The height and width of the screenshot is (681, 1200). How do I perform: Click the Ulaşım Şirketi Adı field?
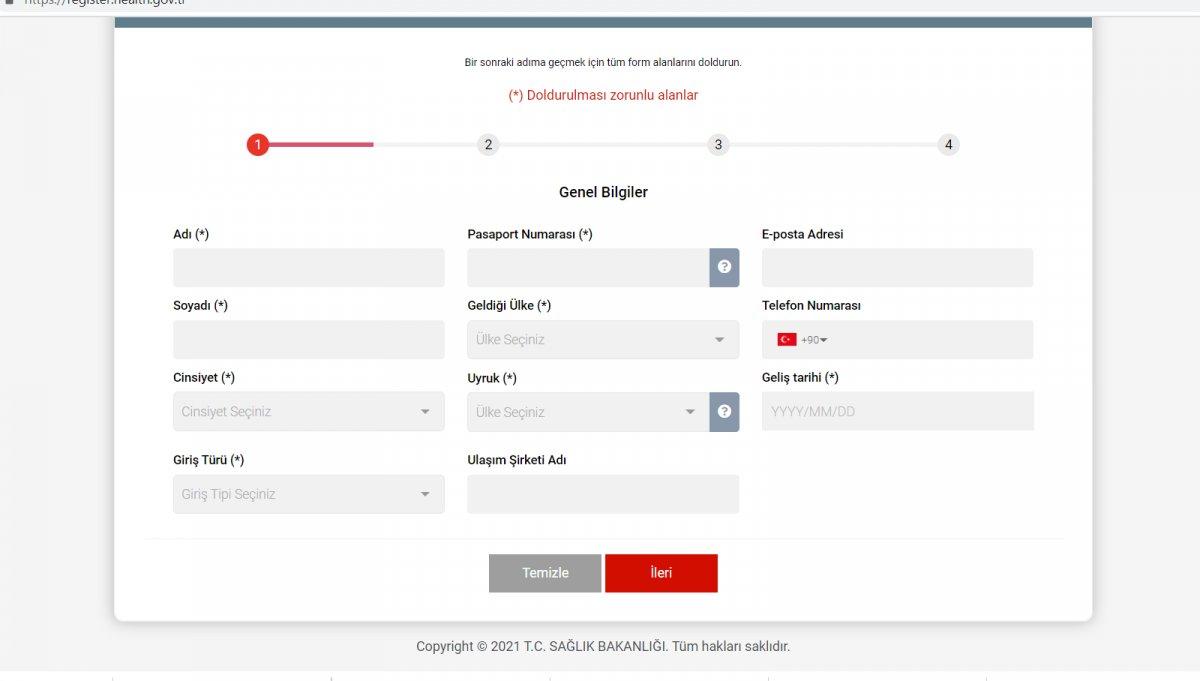point(602,493)
